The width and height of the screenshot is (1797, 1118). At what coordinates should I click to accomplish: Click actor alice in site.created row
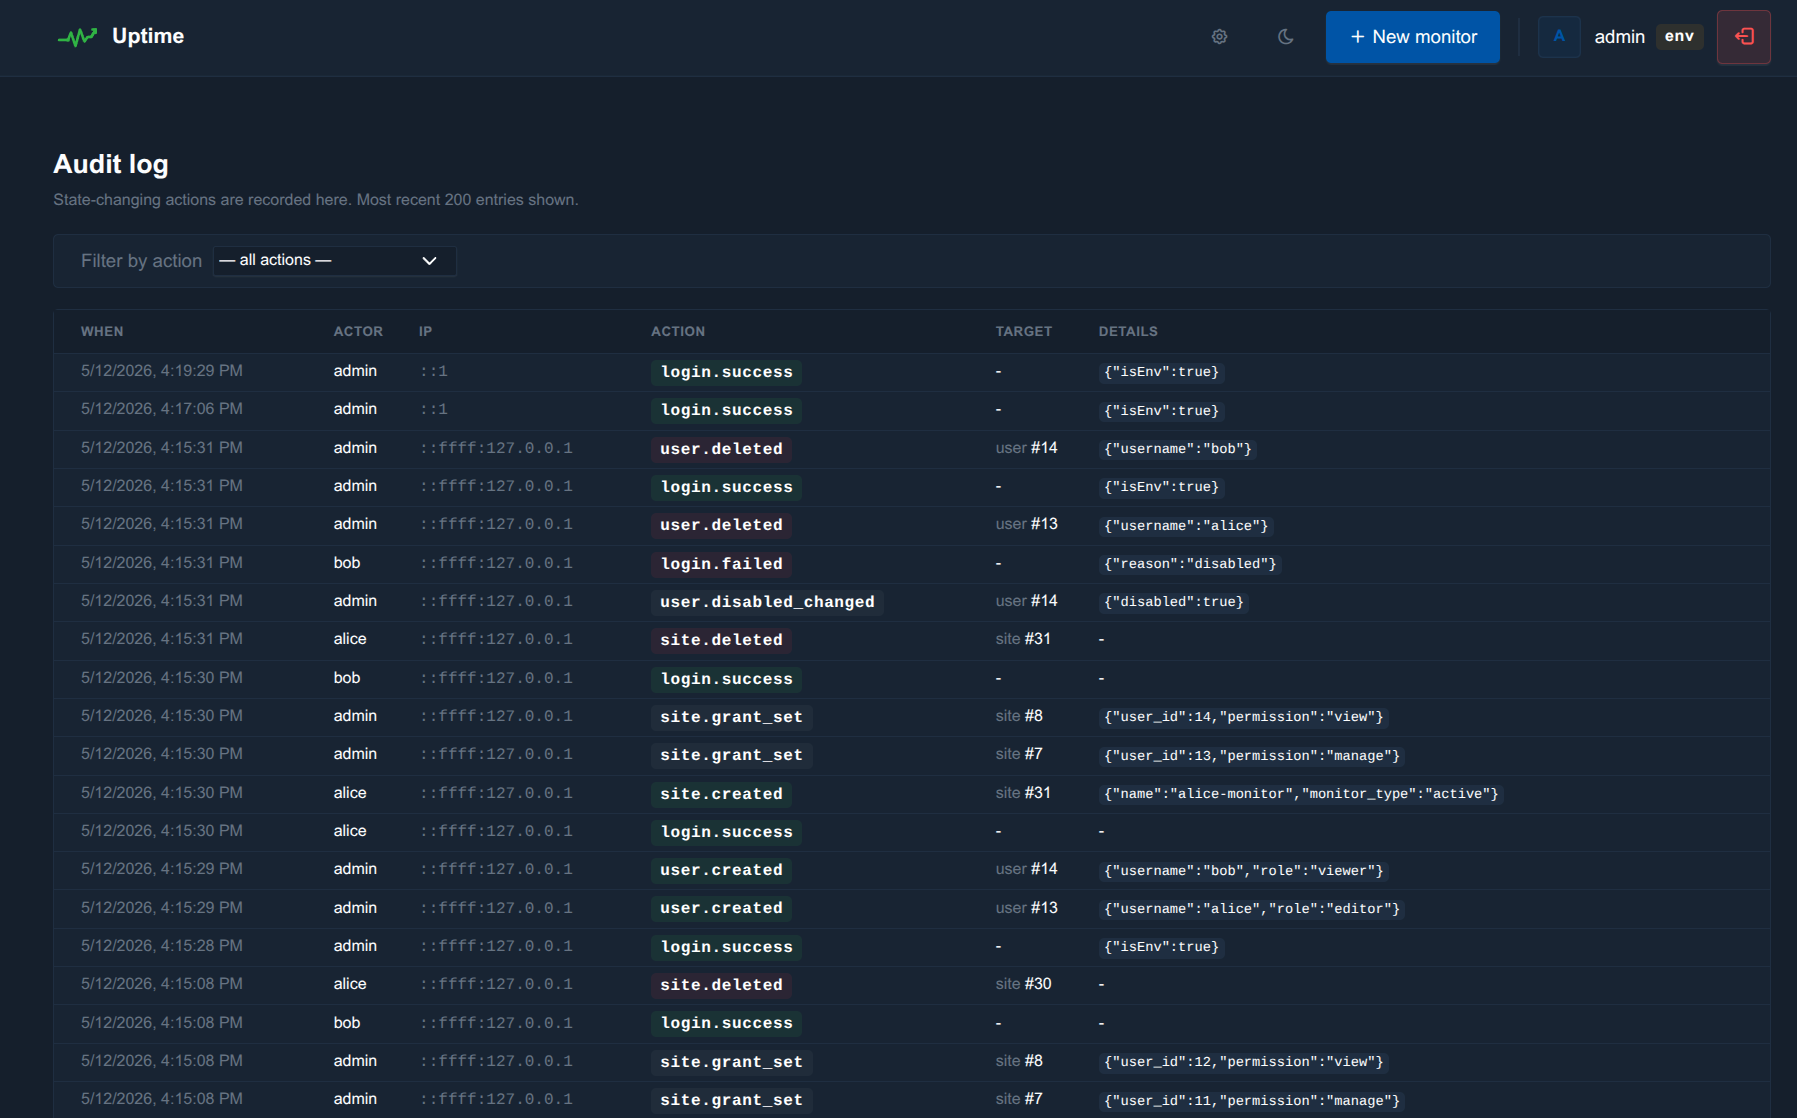[x=350, y=793]
